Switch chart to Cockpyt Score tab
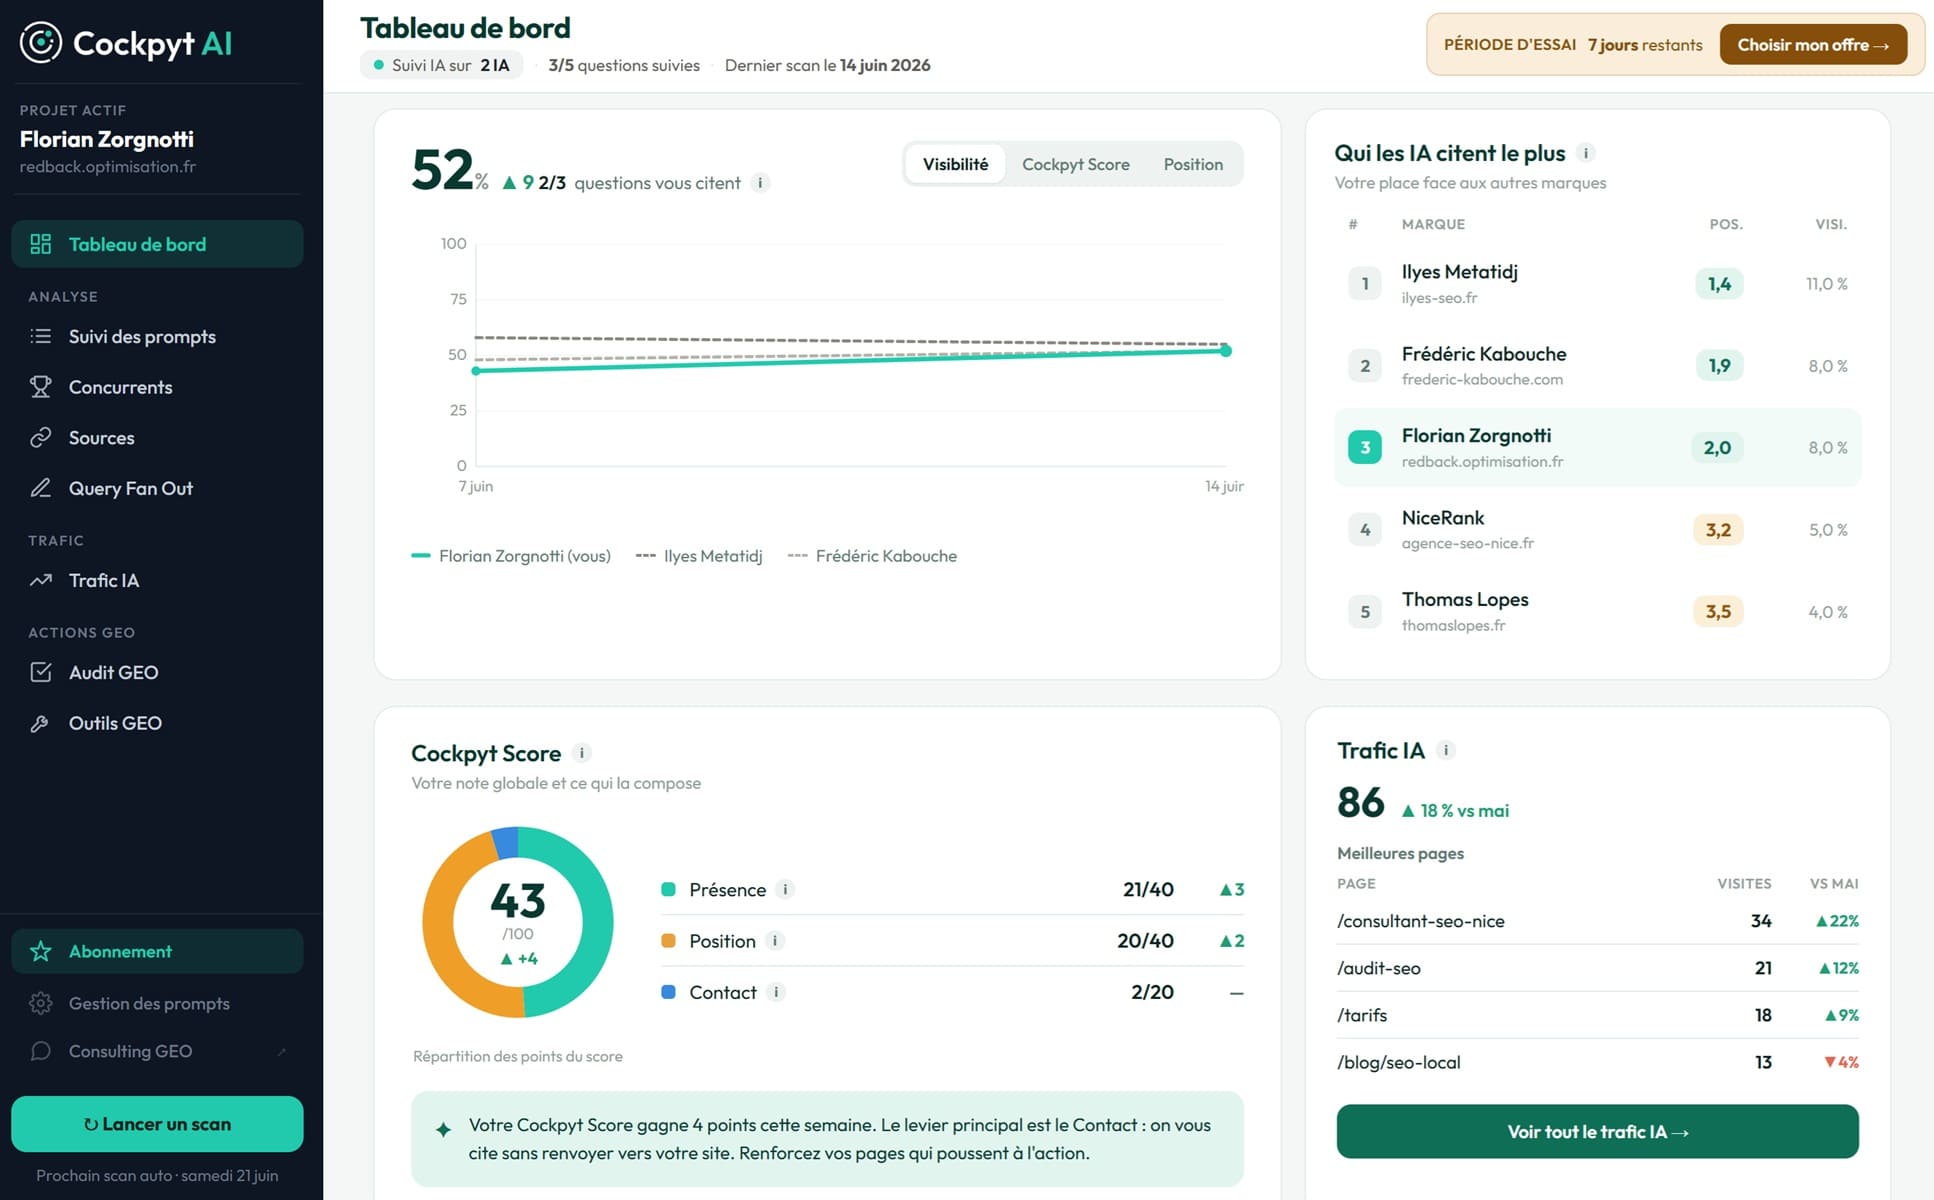1934x1200 pixels. pyautogui.click(x=1075, y=164)
